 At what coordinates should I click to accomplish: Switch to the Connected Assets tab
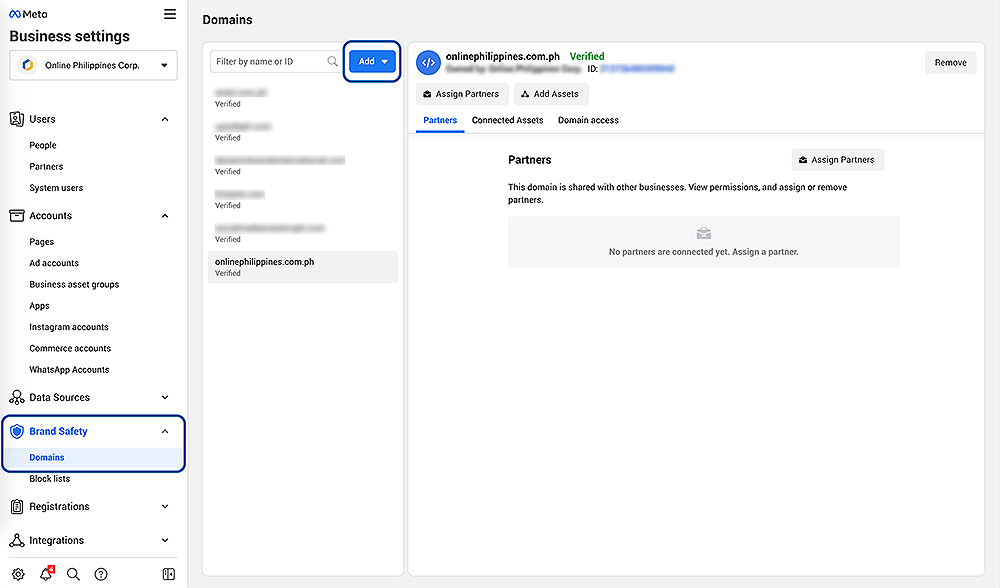click(x=507, y=120)
